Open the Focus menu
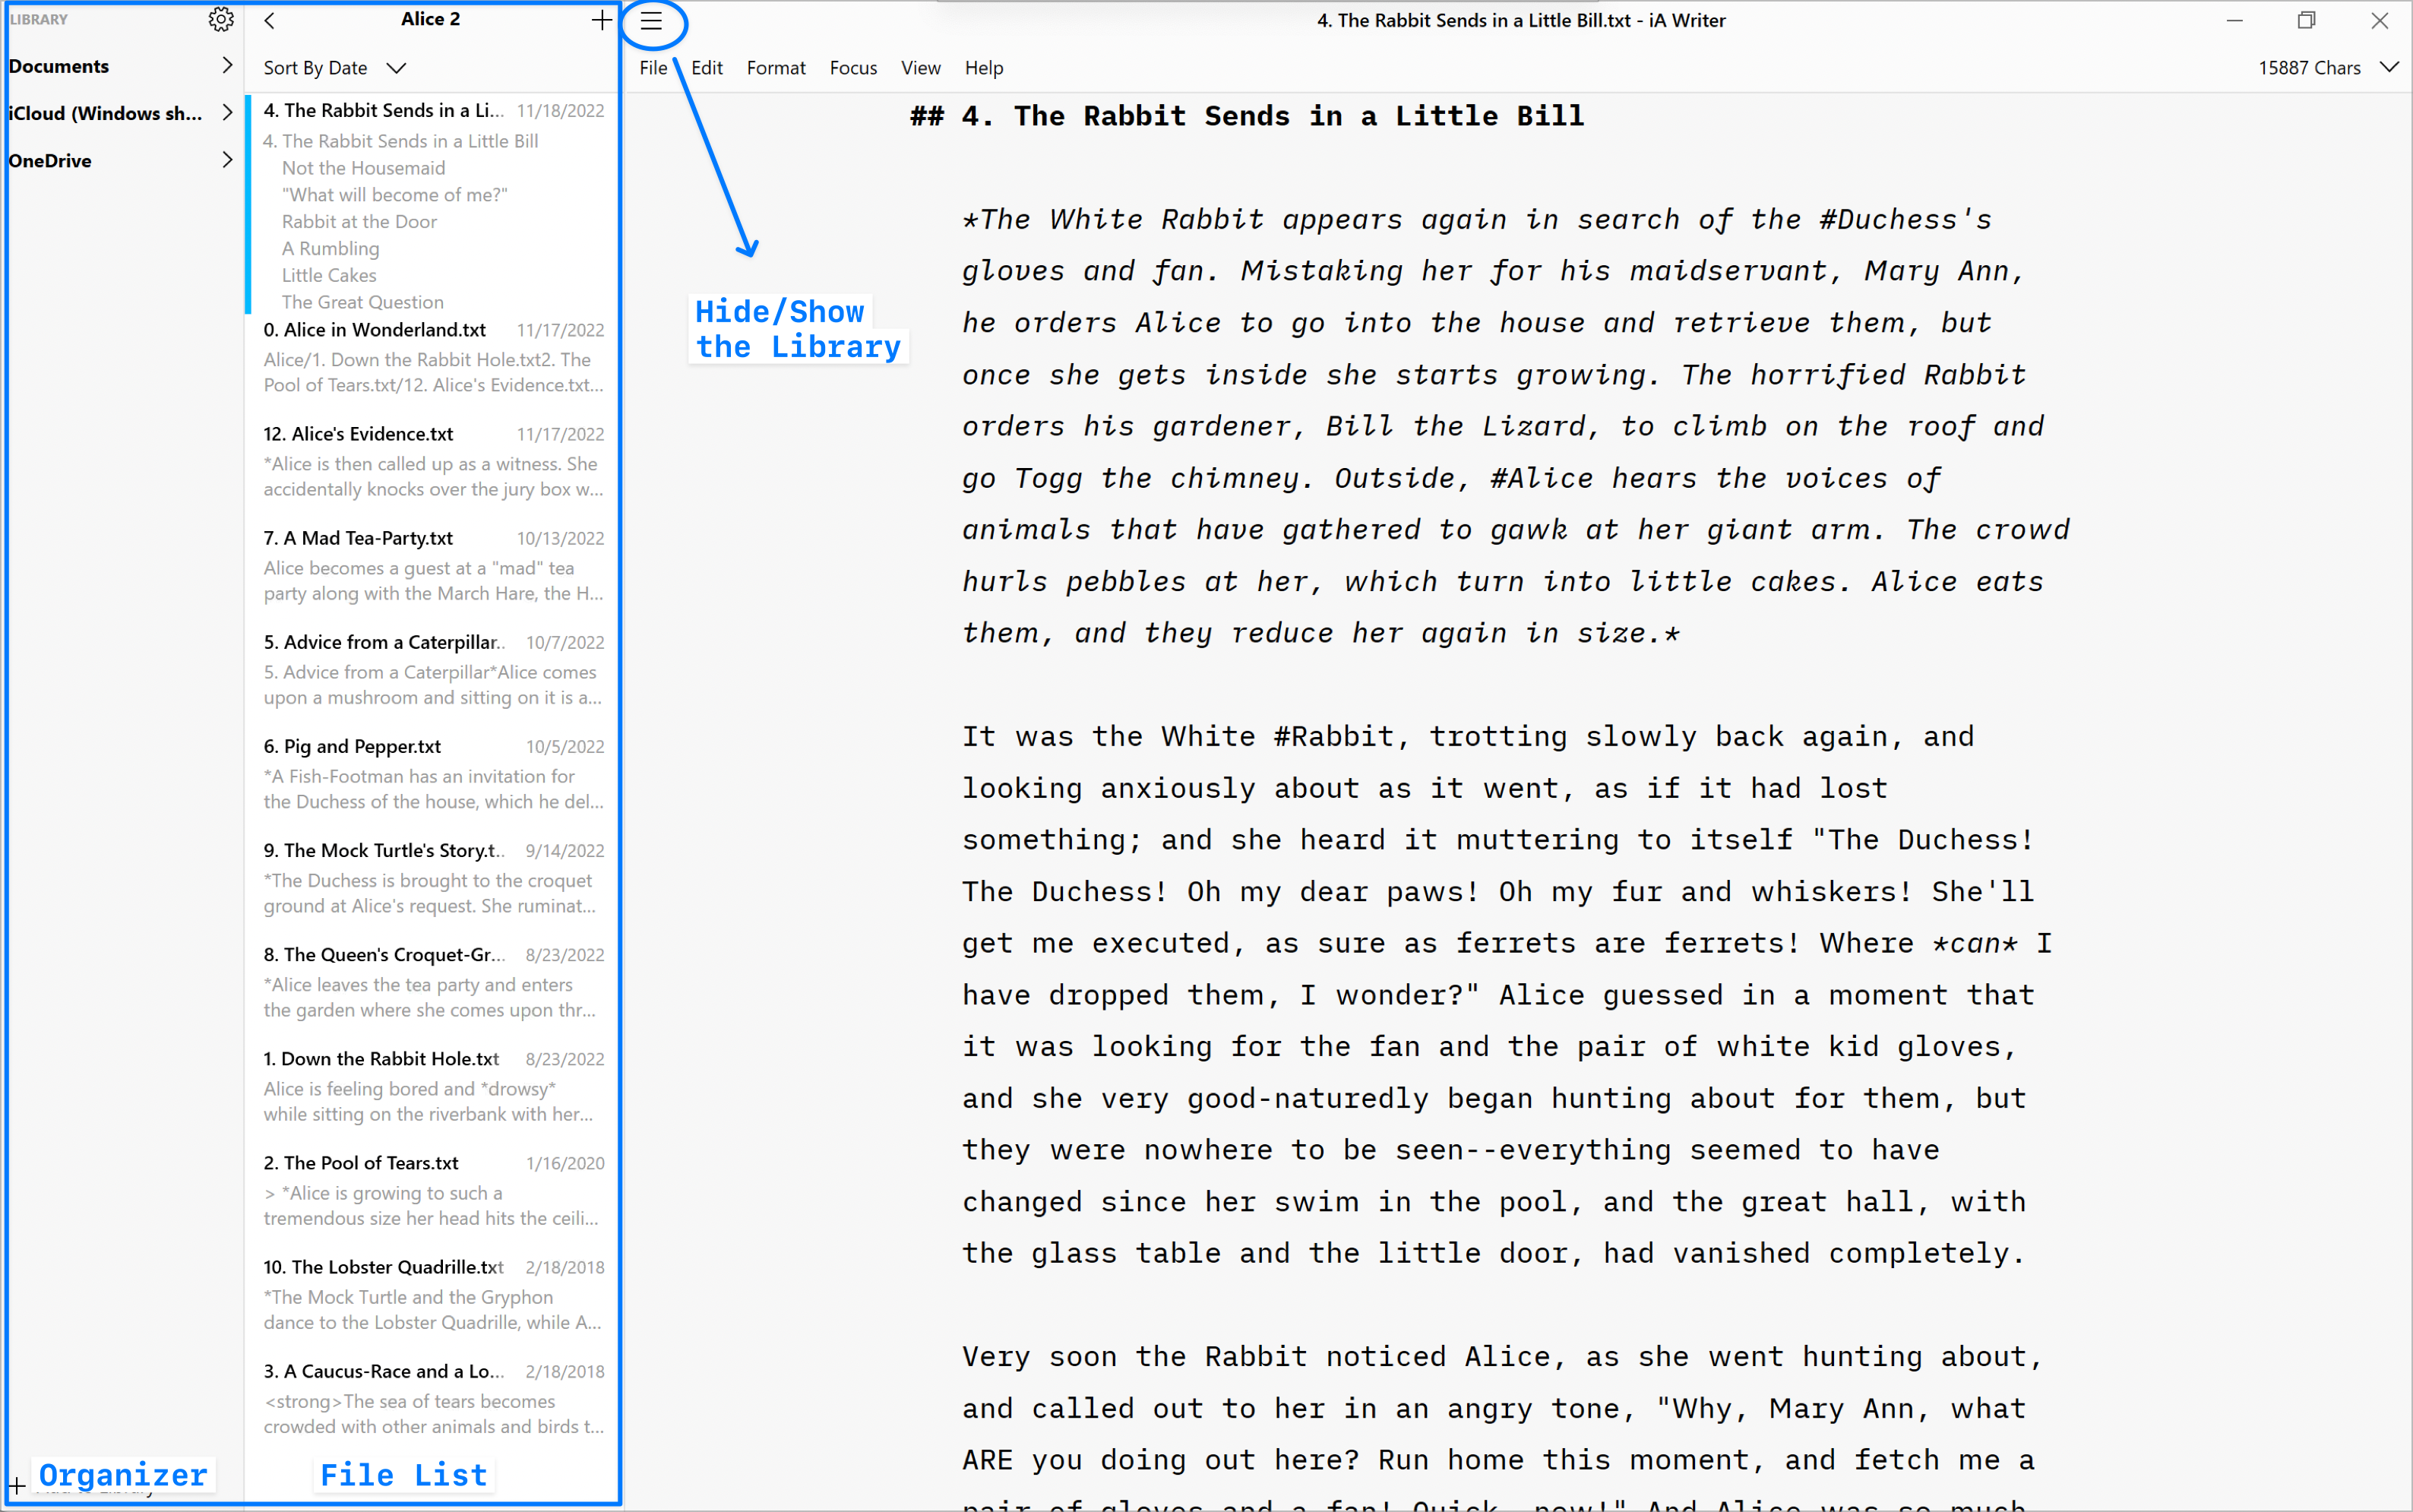The width and height of the screenshot is (2413, 1512). pos(853,68)
